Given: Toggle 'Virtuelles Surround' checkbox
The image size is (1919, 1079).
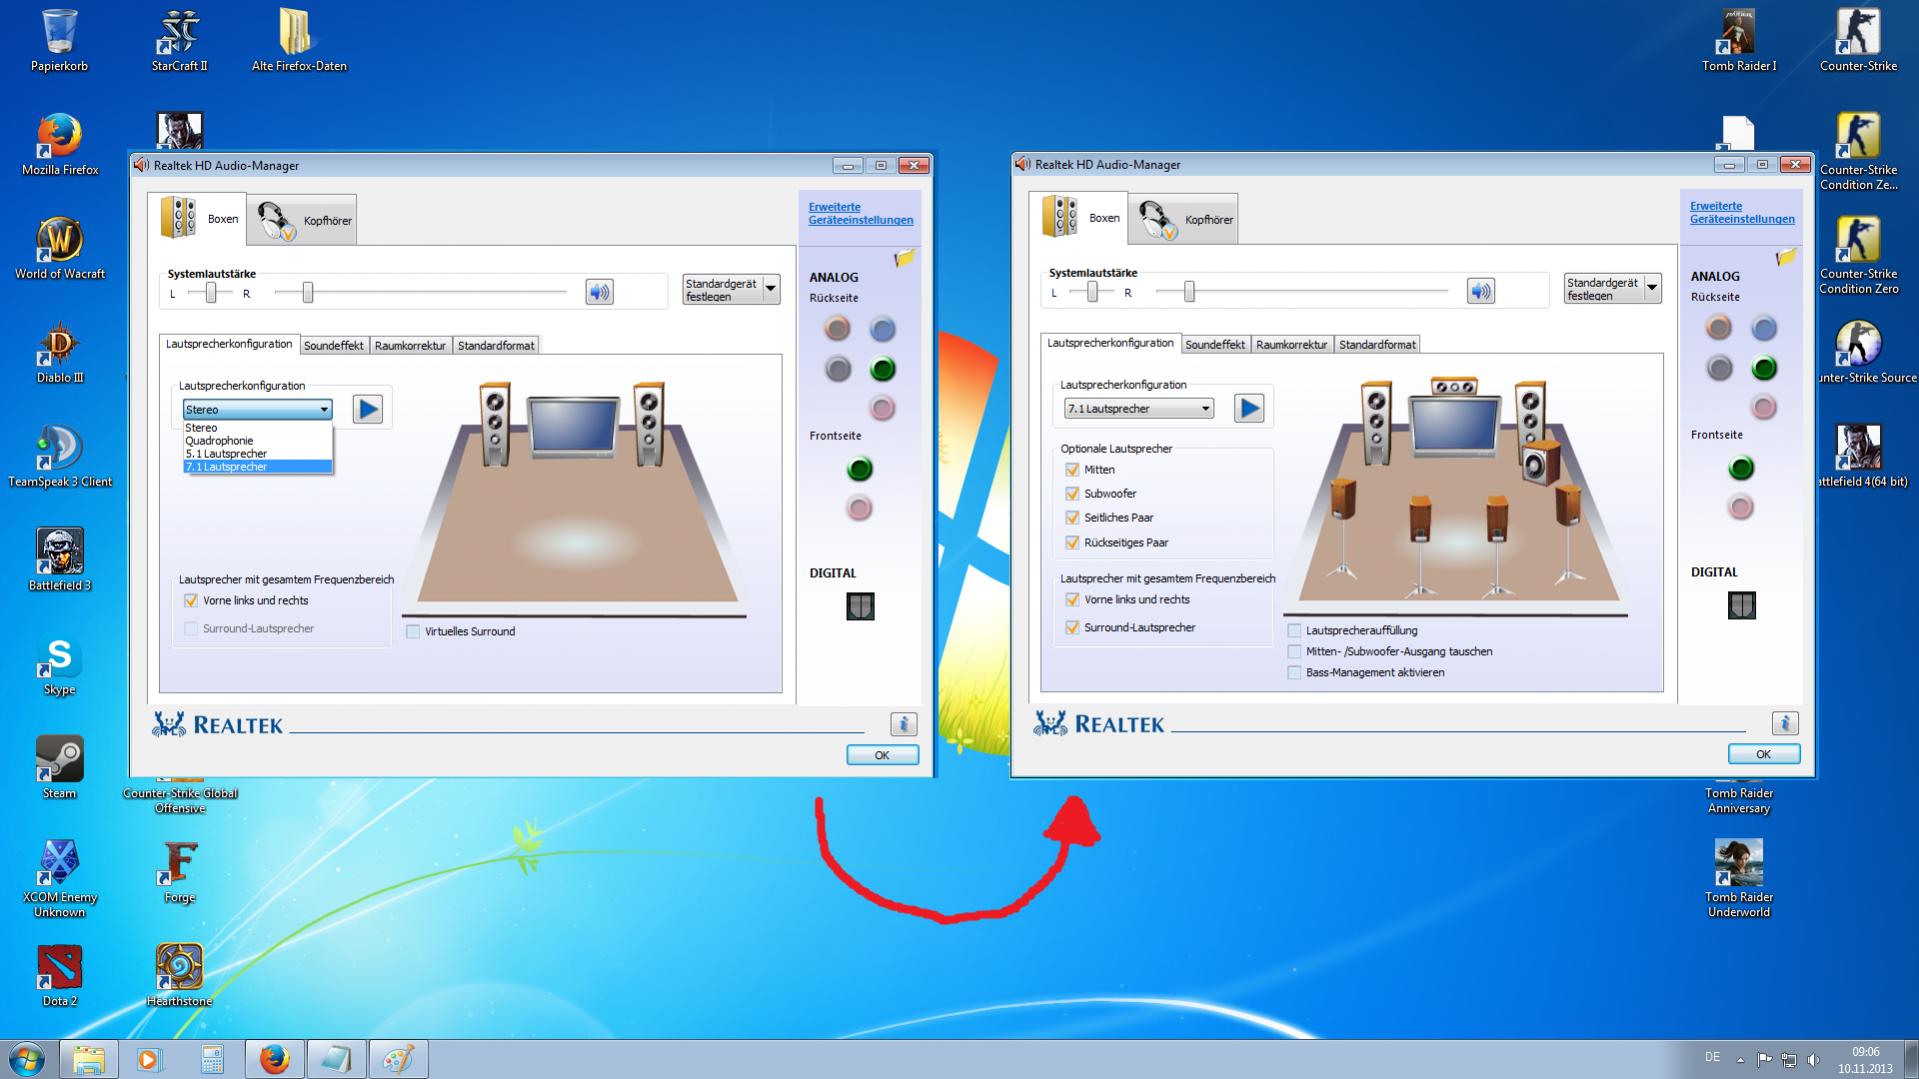Looking at the screenshot, I should click(x=413, y=632).
